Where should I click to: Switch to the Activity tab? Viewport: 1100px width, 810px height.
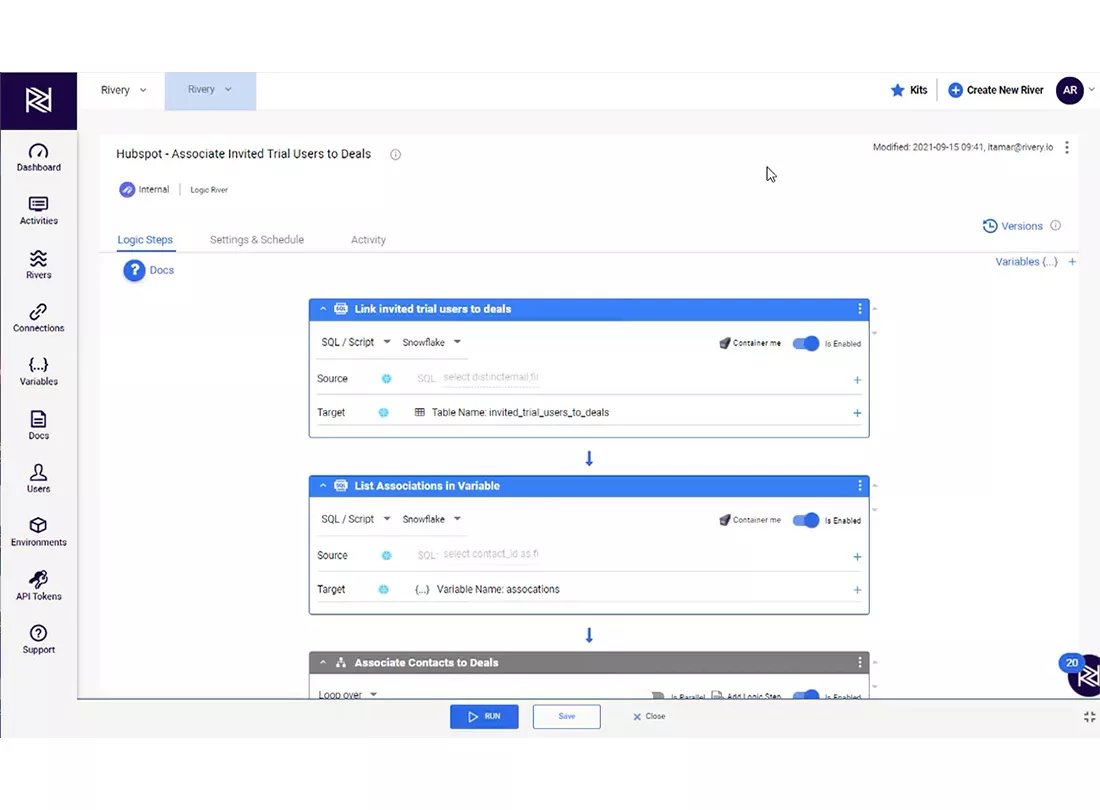tap(368, 240)
